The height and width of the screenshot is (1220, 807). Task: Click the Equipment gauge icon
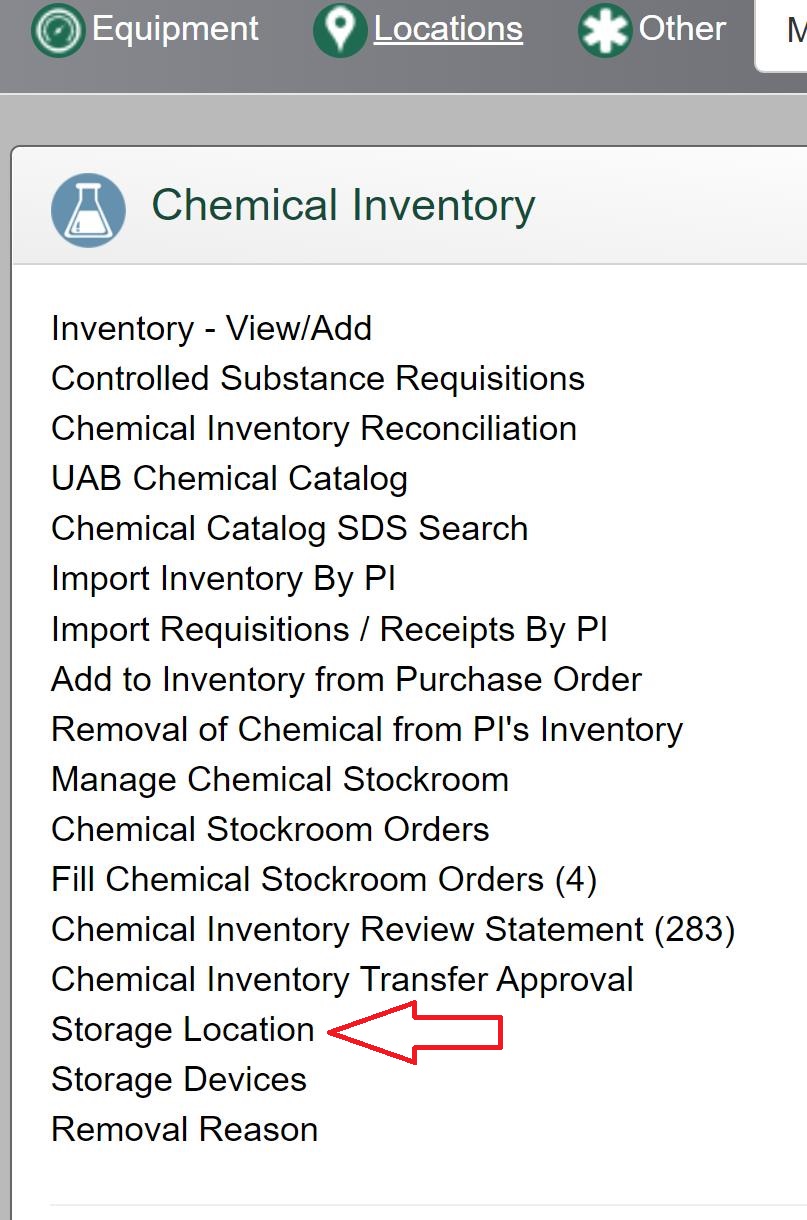tap(57, 30)
